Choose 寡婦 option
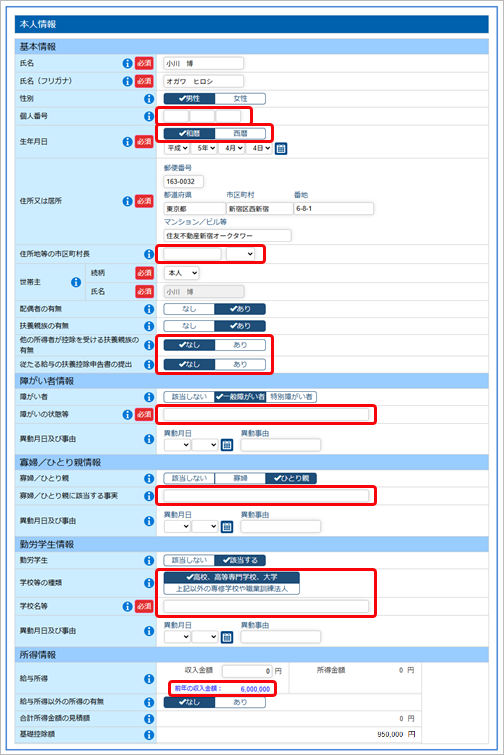Viewport: 504px width, 755px height. click(x=240, y=478)
